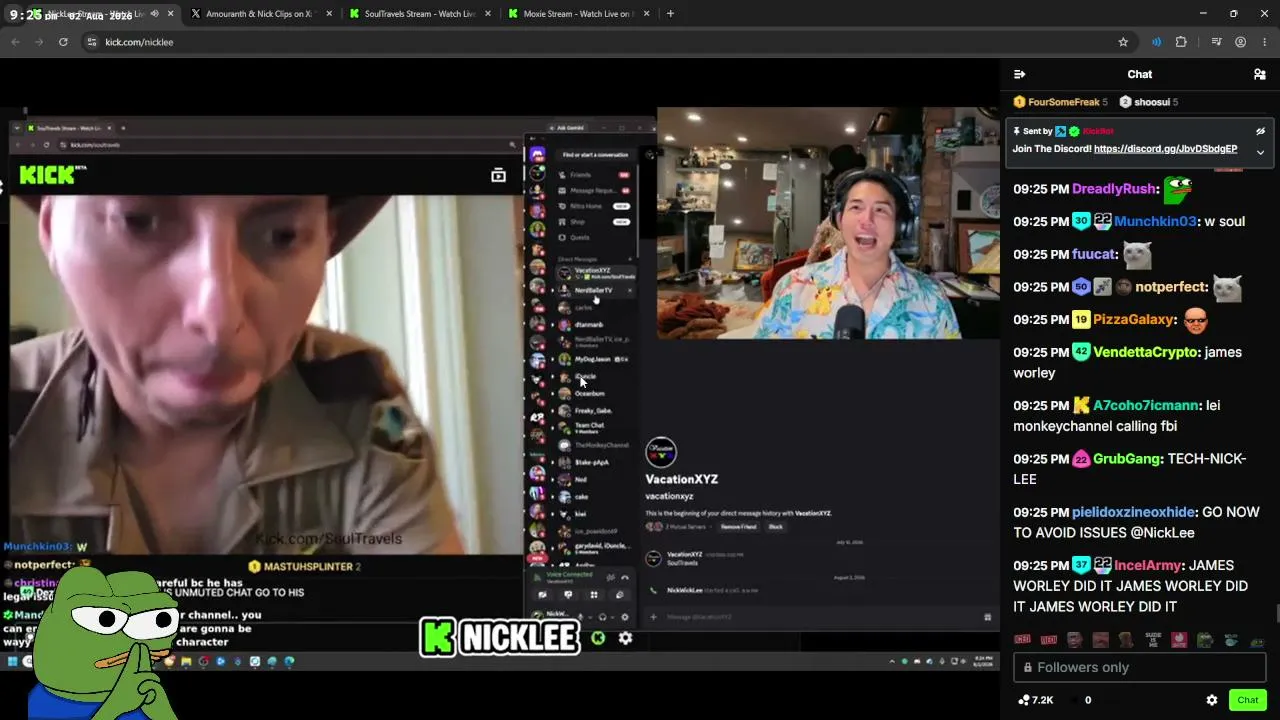Image resolution: width=1280 pixels, height=720 pixels.
Task: Go forward in the browser
Action: [x=39, y=42]
